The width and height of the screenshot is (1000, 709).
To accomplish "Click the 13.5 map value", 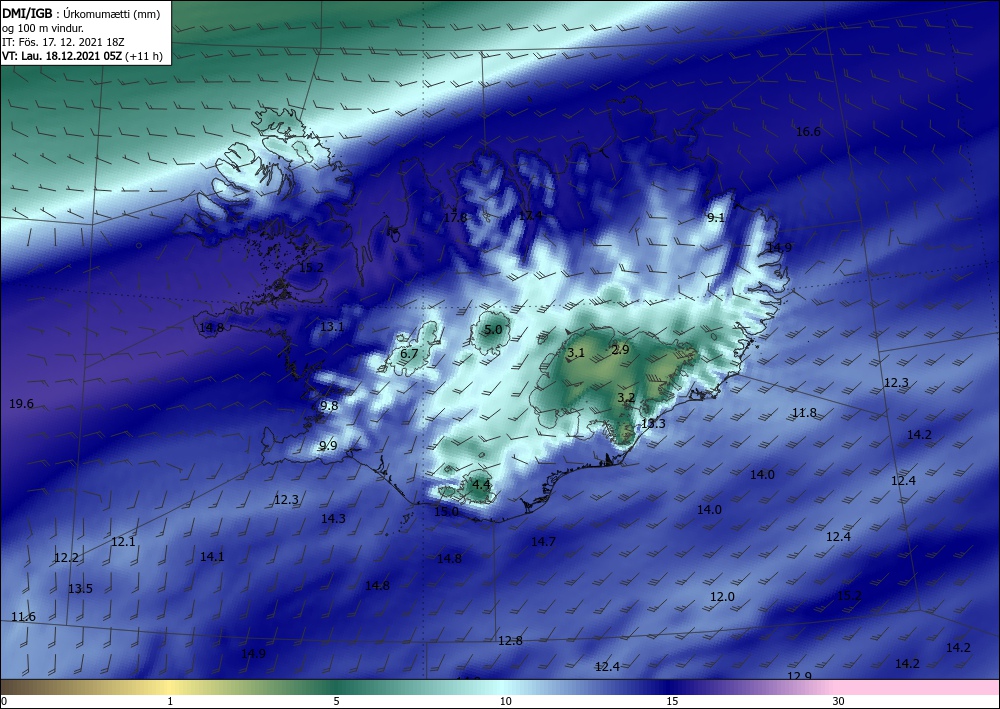I will click(x=80, y=588).
